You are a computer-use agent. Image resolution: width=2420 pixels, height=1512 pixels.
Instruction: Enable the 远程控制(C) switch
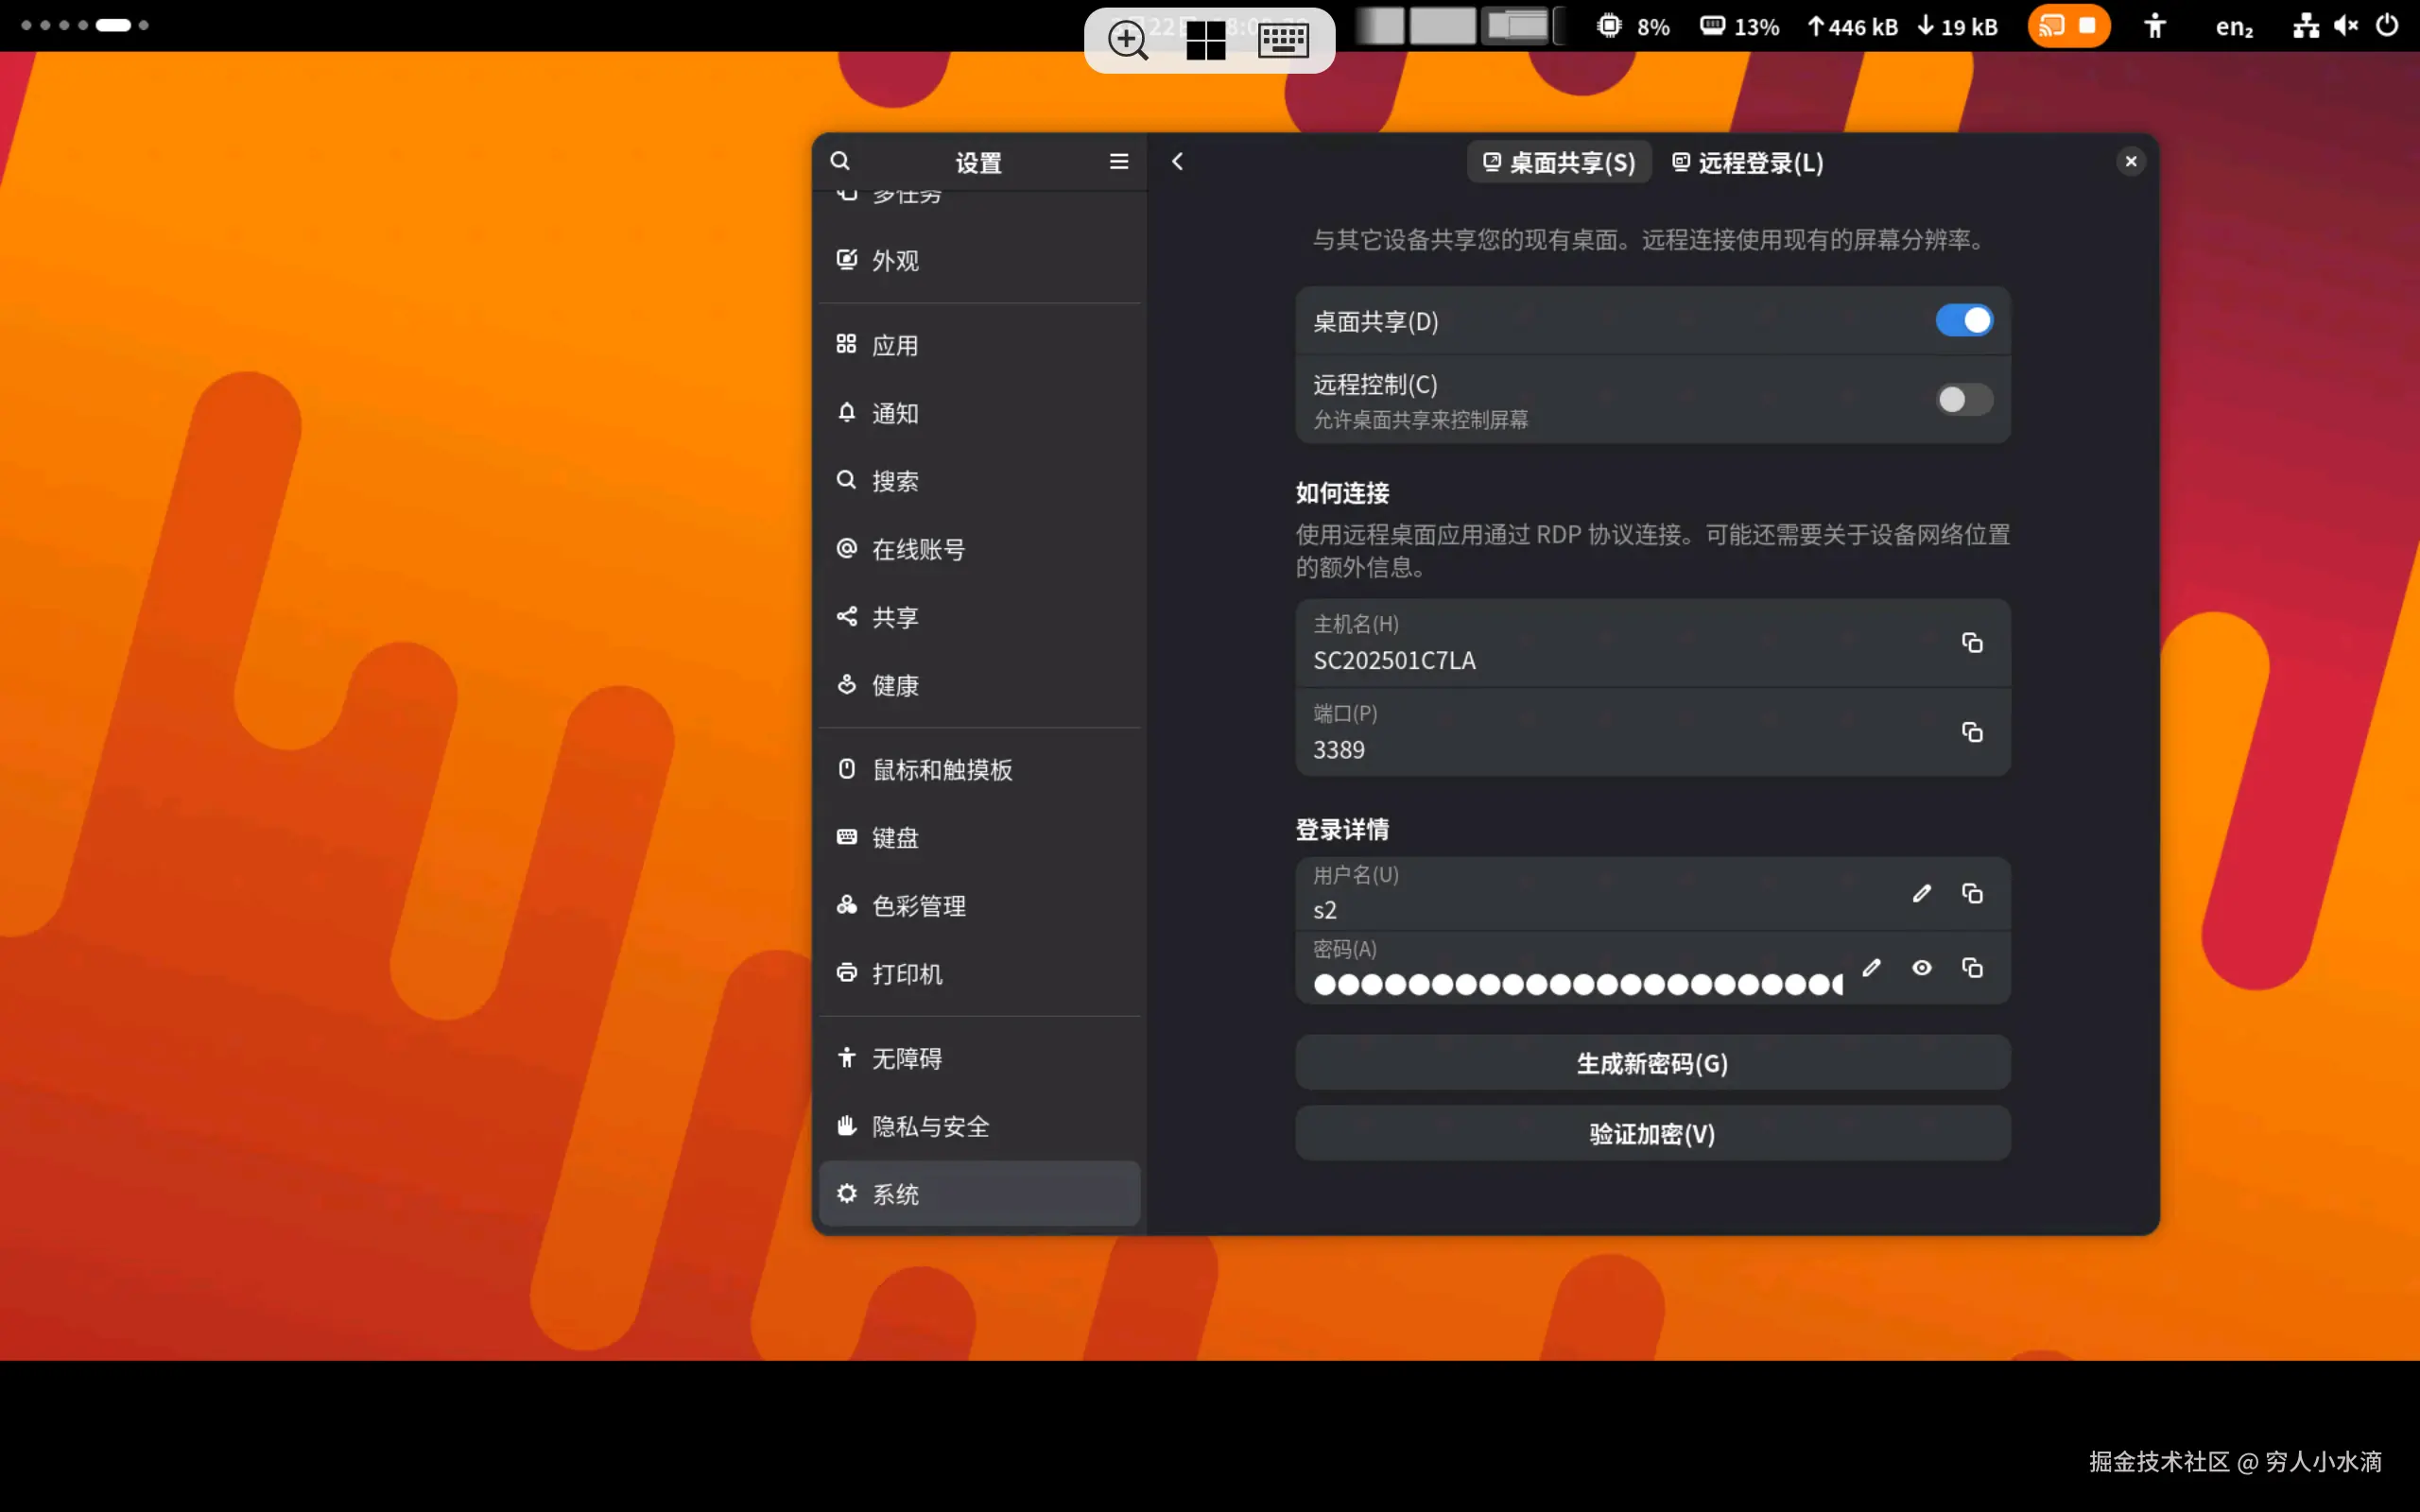point(1963,400)
